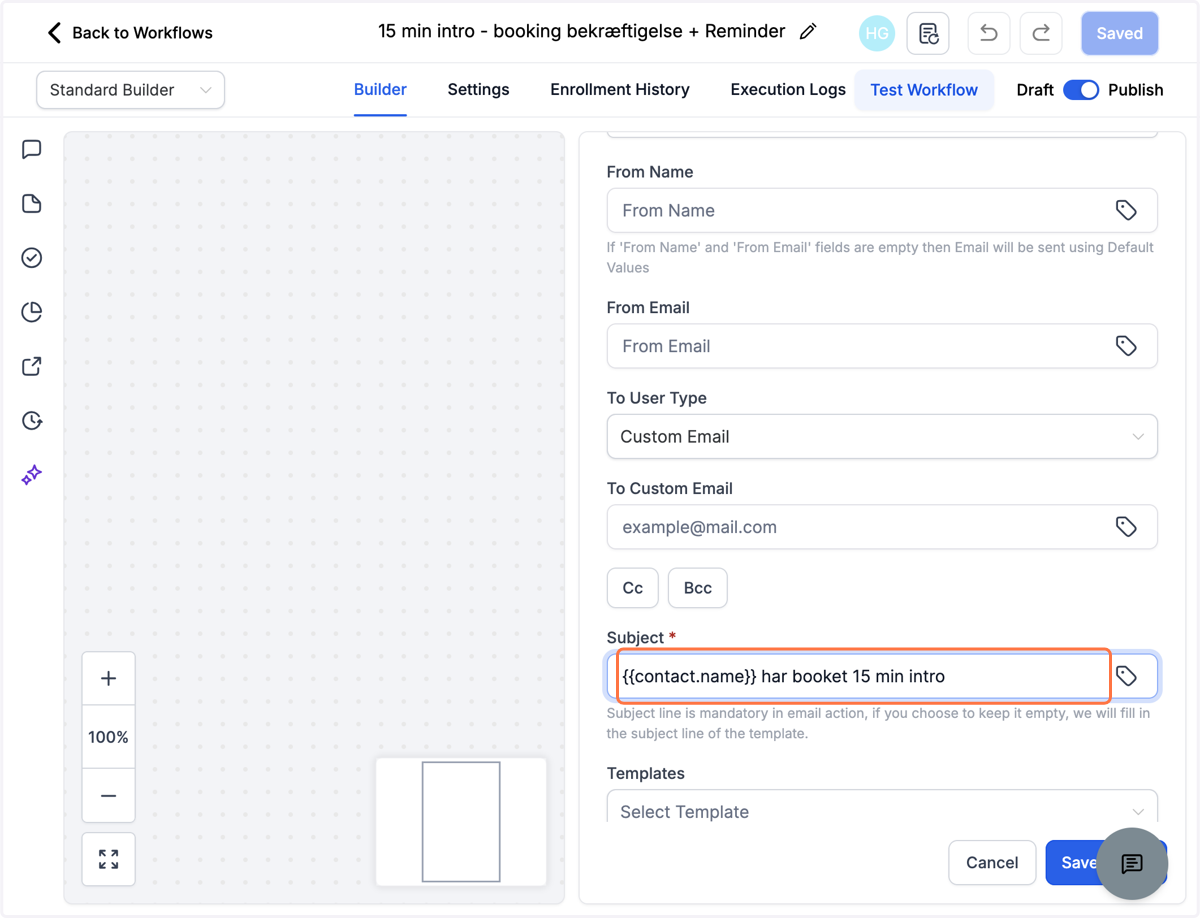Screen dimensions: 1200x918
Task: Add a Cc recipient
Action: click(633, 588)
